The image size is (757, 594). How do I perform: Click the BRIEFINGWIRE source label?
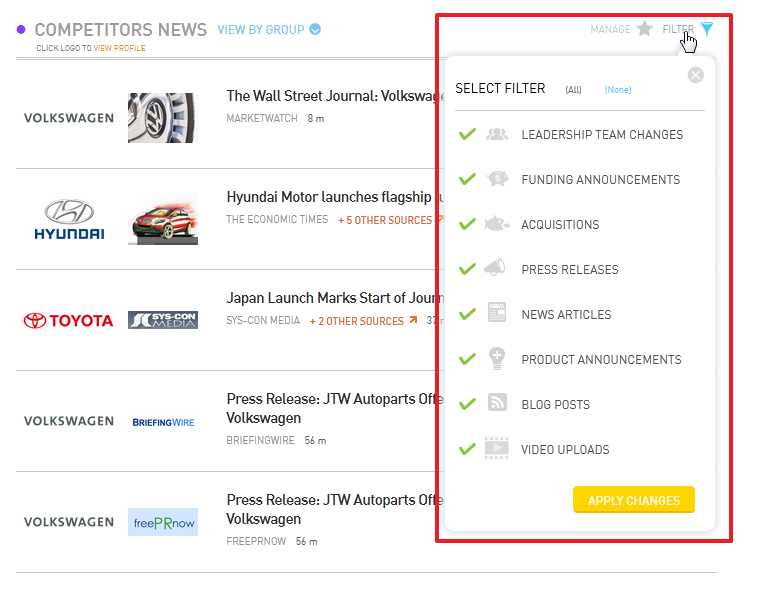click(260, 440)
